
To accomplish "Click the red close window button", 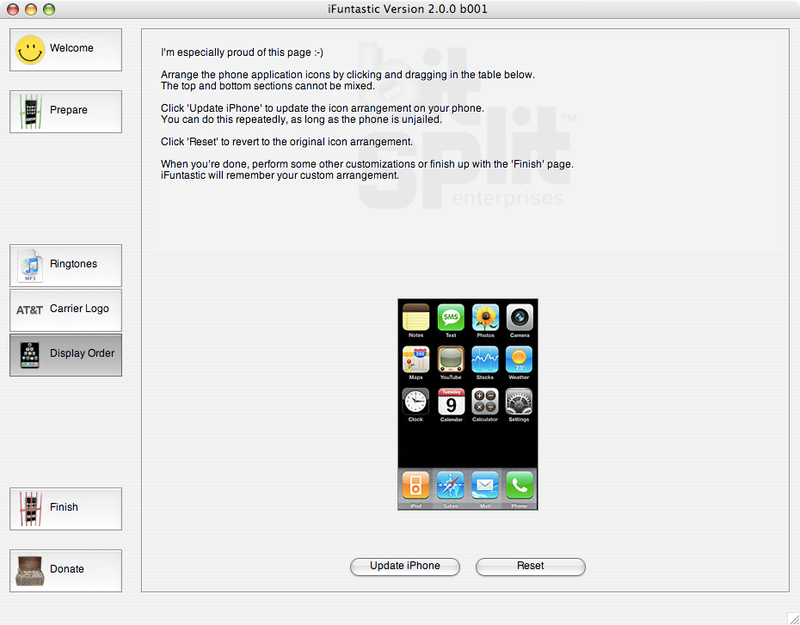I will pos(13,9).
